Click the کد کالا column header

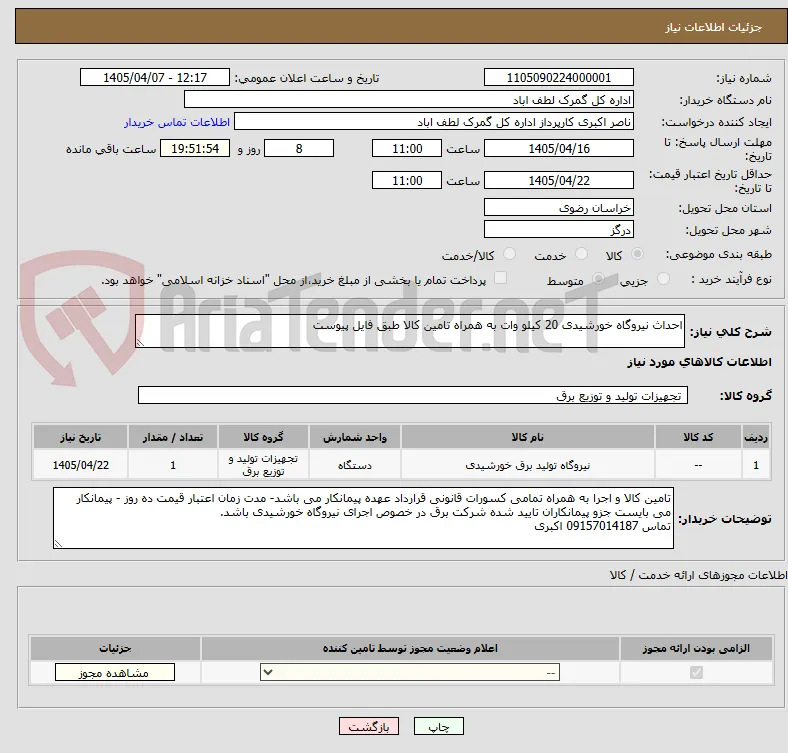(x=698, y=437)
